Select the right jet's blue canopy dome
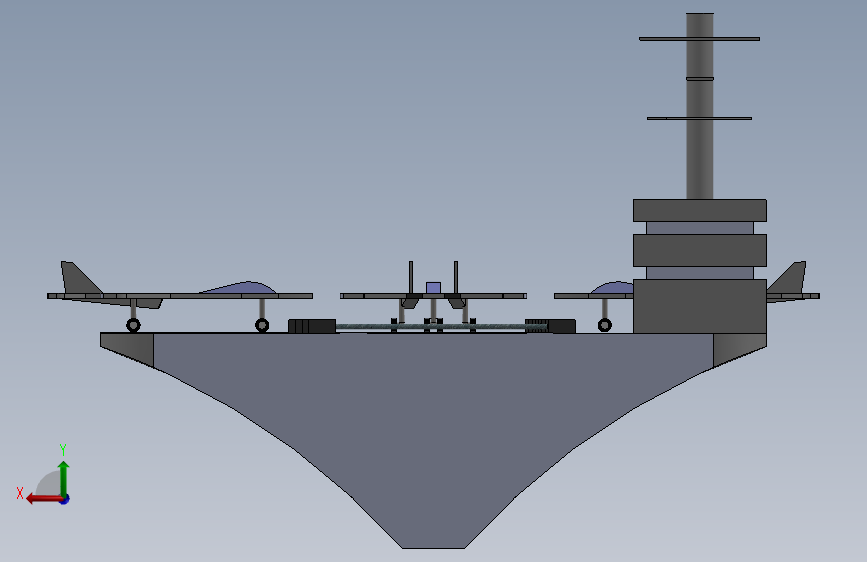Screen dimensions: 867x562 coord(613,288)
